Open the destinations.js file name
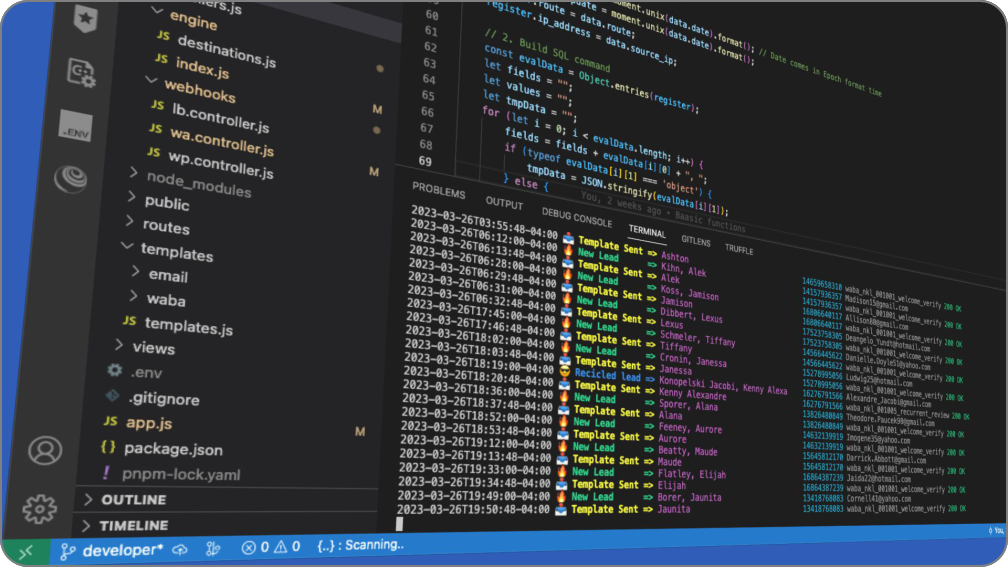 pos(226,50)
